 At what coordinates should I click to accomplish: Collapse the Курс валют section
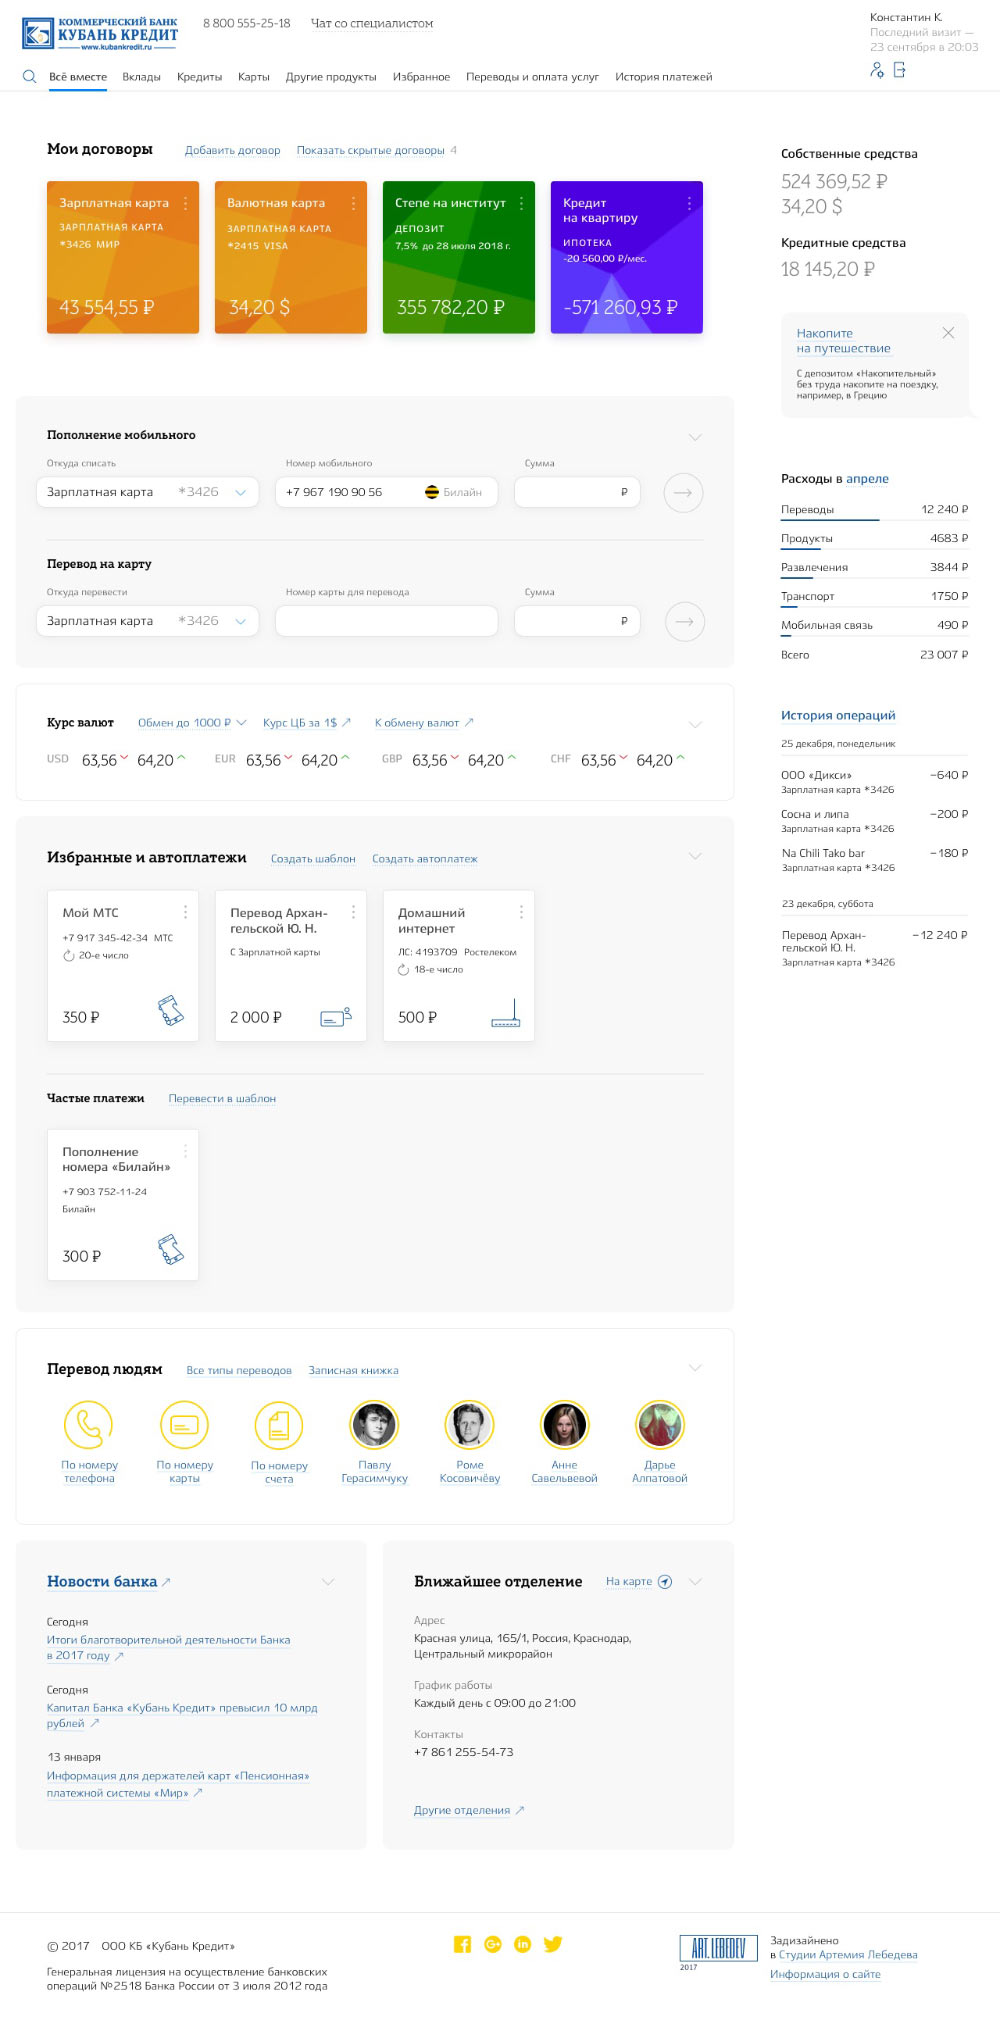[695, 724]
